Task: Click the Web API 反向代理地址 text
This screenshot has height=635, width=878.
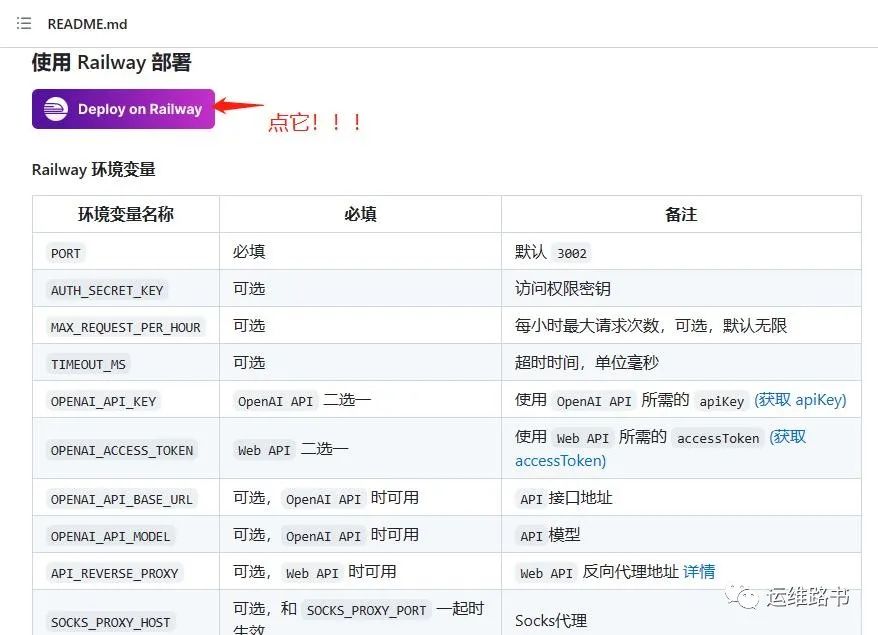Action: coord(597,572)
